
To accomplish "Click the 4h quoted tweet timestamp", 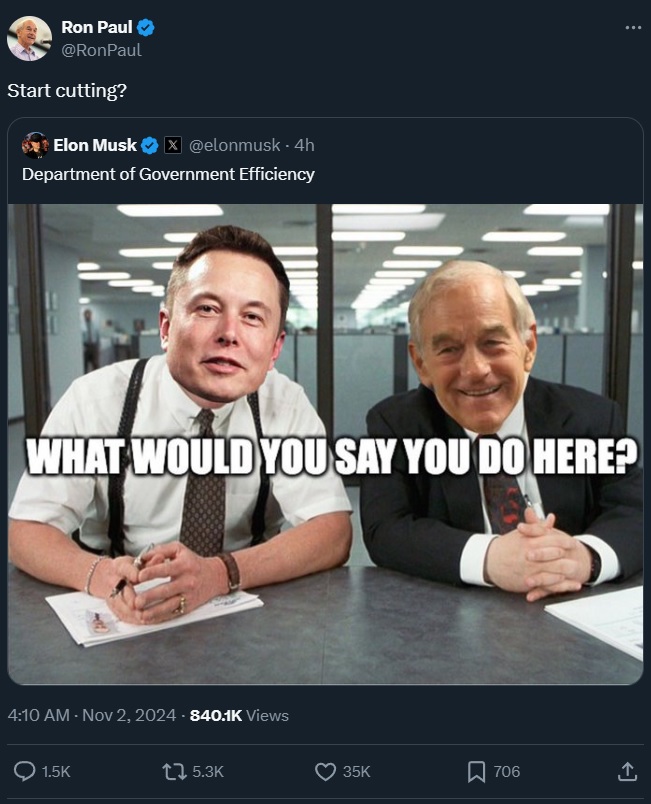I will 304,146.
